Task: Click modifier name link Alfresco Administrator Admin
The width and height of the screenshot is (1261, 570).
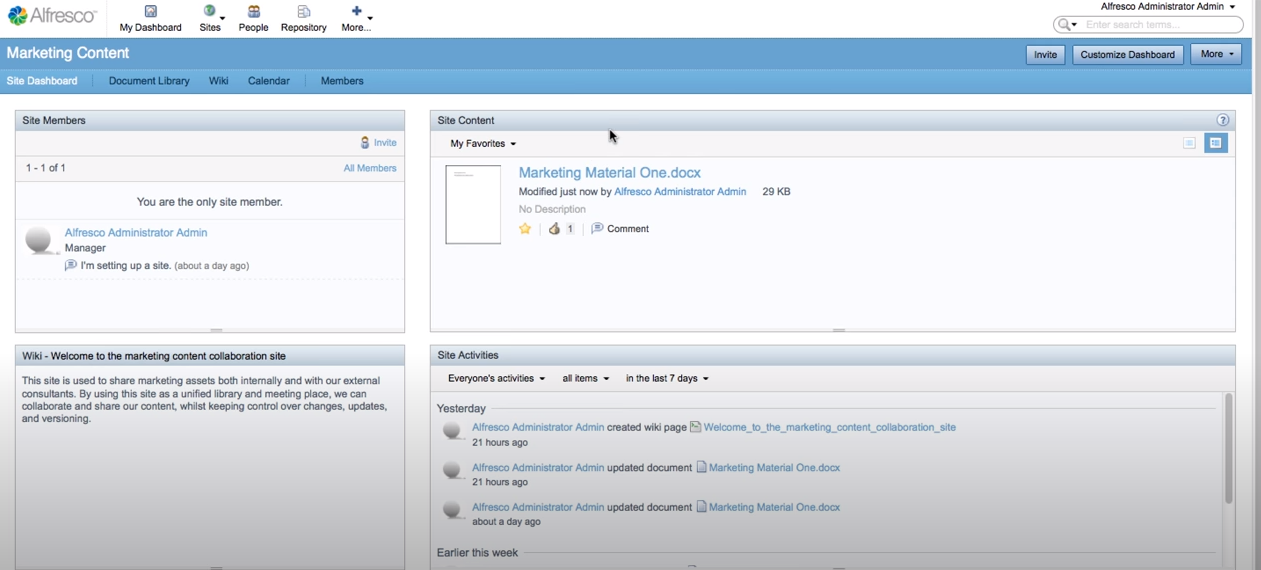Action: (680, 192)
